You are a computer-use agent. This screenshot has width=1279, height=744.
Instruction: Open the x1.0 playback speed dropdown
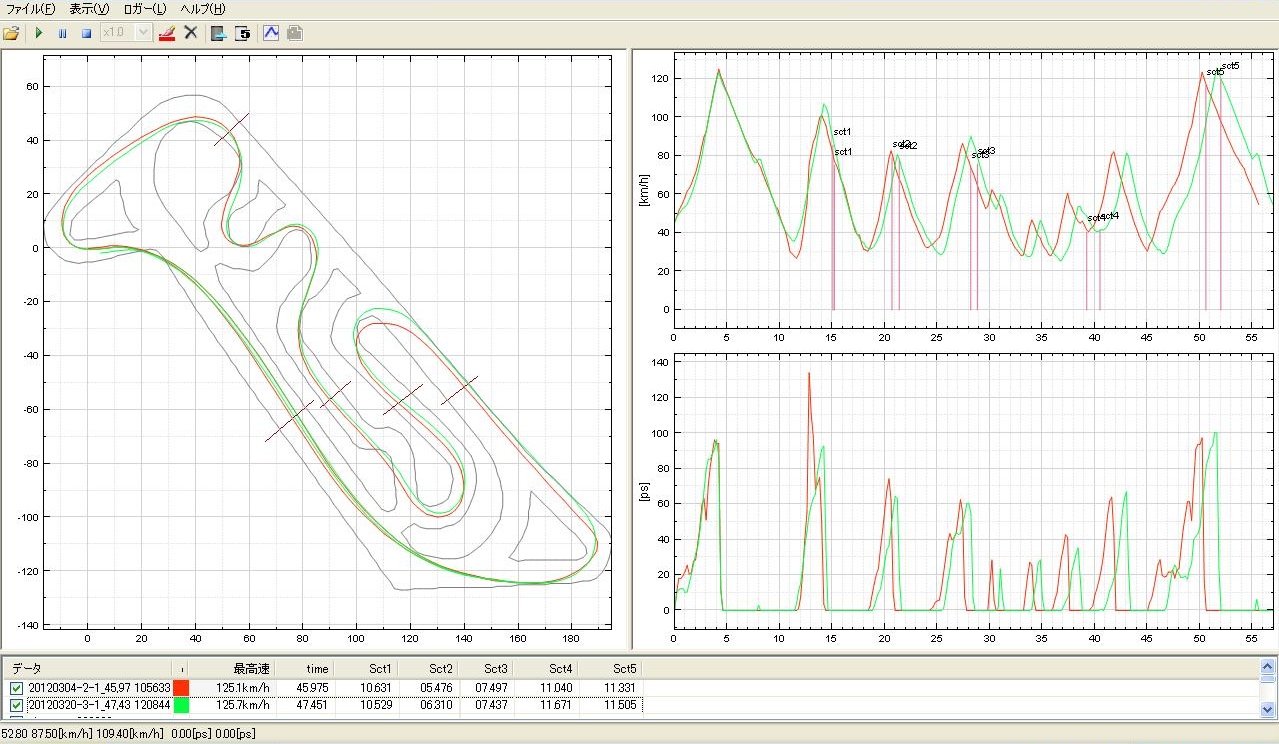click(142, 33)
